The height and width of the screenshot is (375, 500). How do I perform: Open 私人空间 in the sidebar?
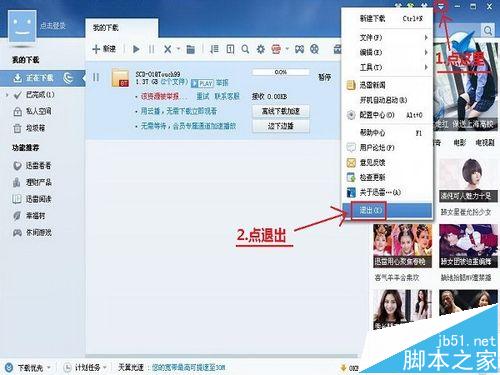click(x=39, y=111)
